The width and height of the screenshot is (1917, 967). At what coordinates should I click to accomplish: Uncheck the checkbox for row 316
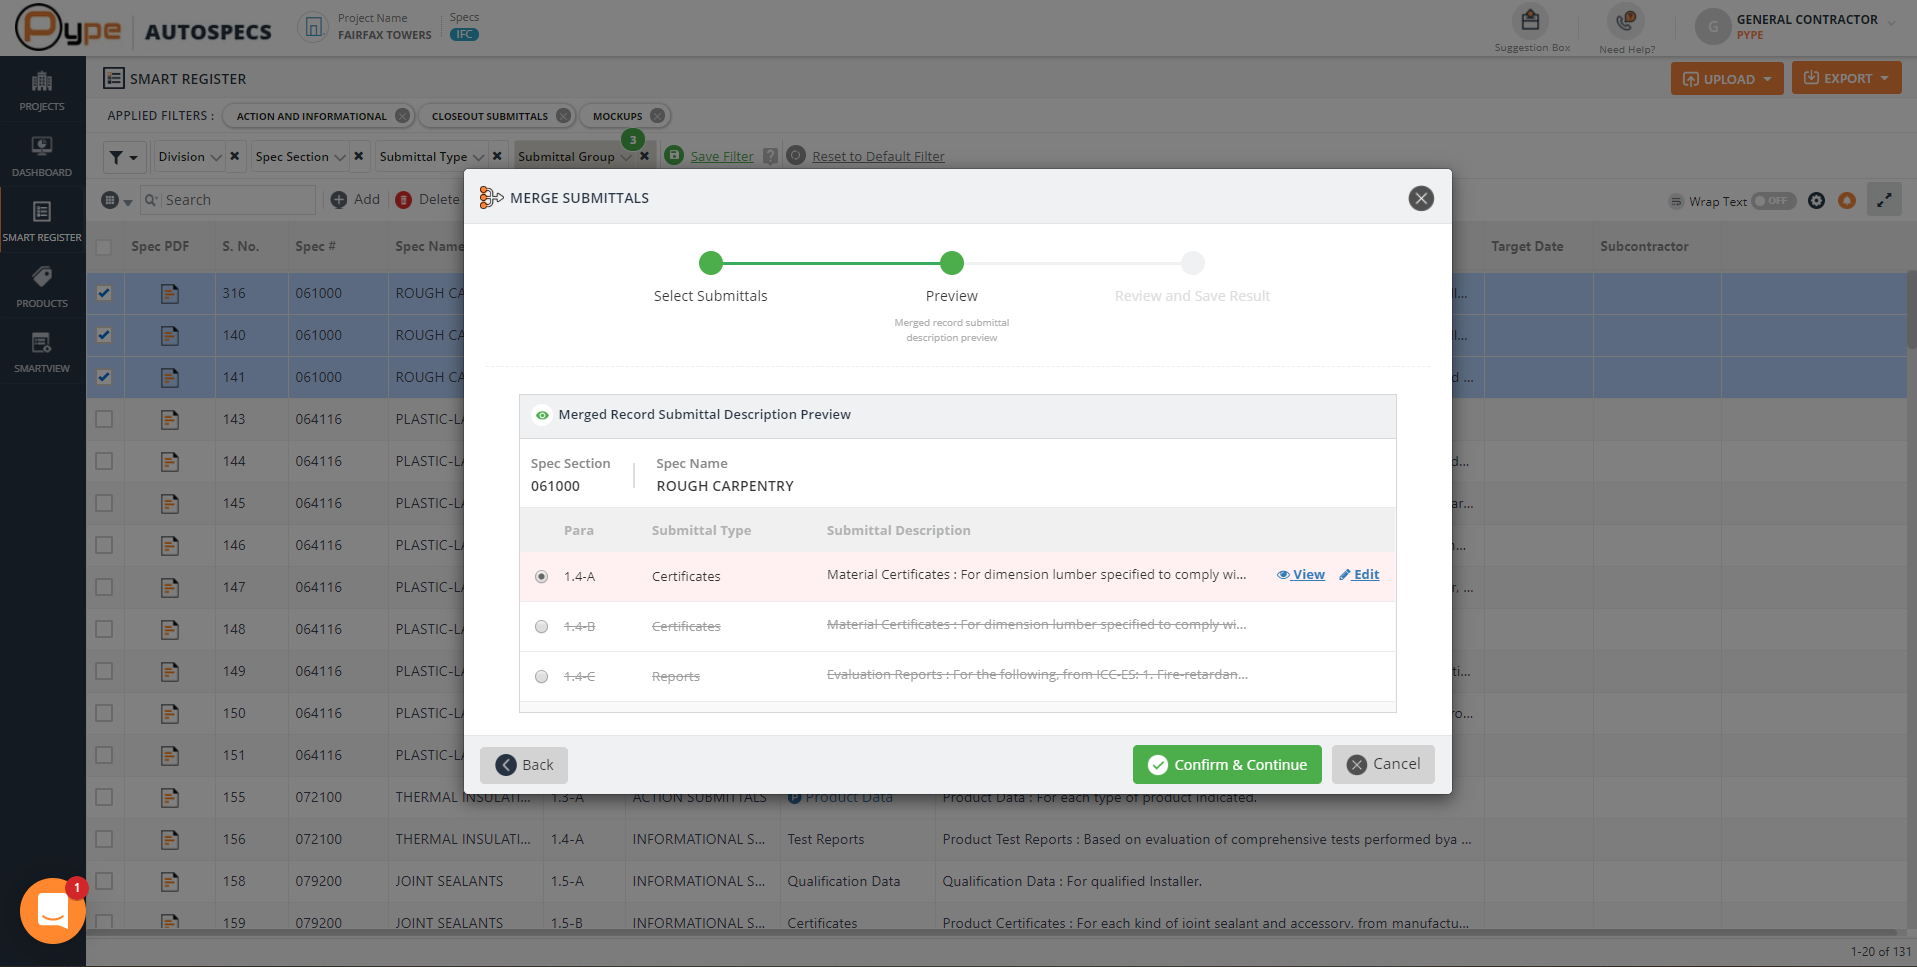coord(104,294)
